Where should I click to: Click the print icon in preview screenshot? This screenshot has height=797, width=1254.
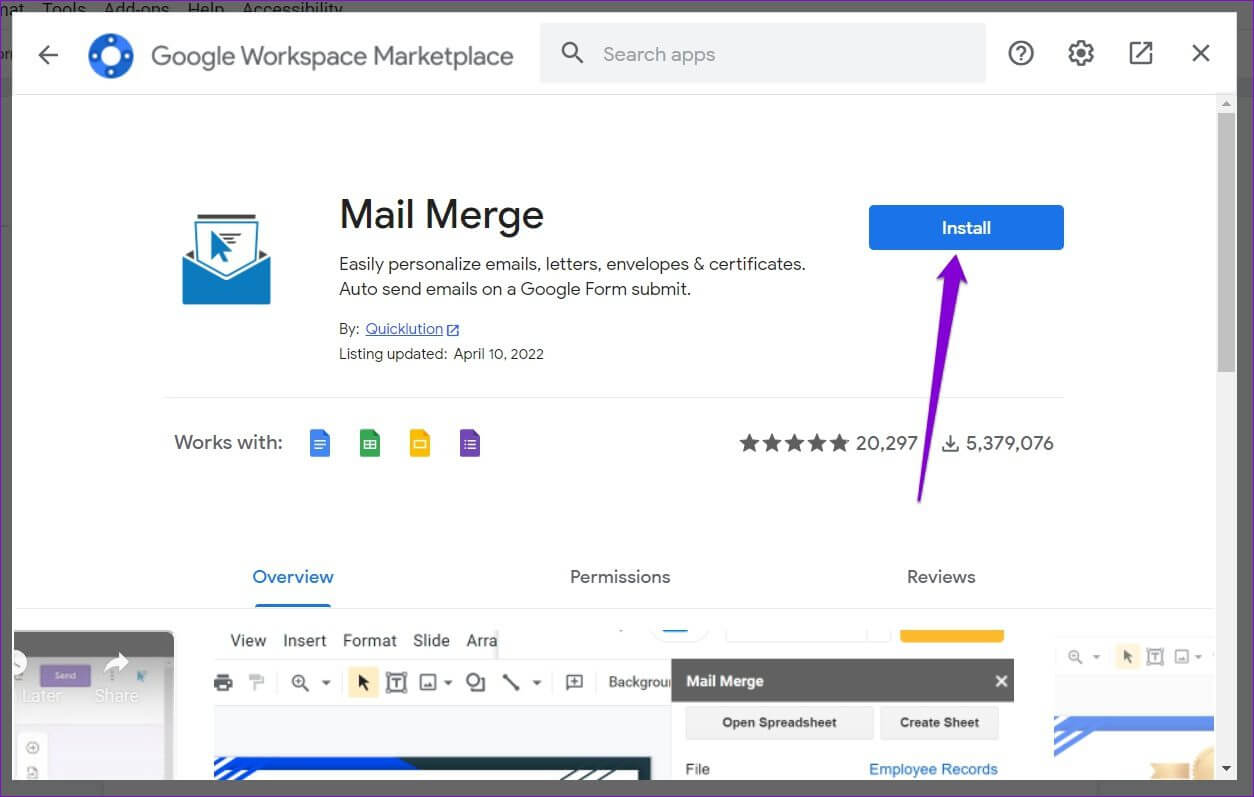[224, 683]
